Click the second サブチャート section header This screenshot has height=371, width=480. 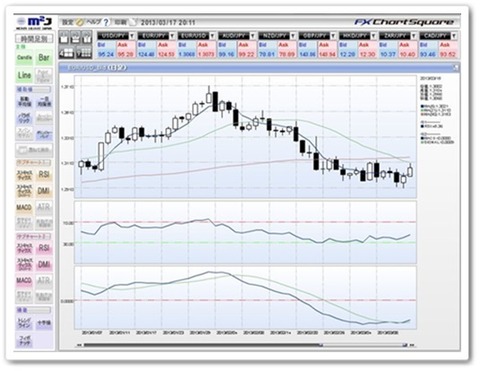pos(34,236)
